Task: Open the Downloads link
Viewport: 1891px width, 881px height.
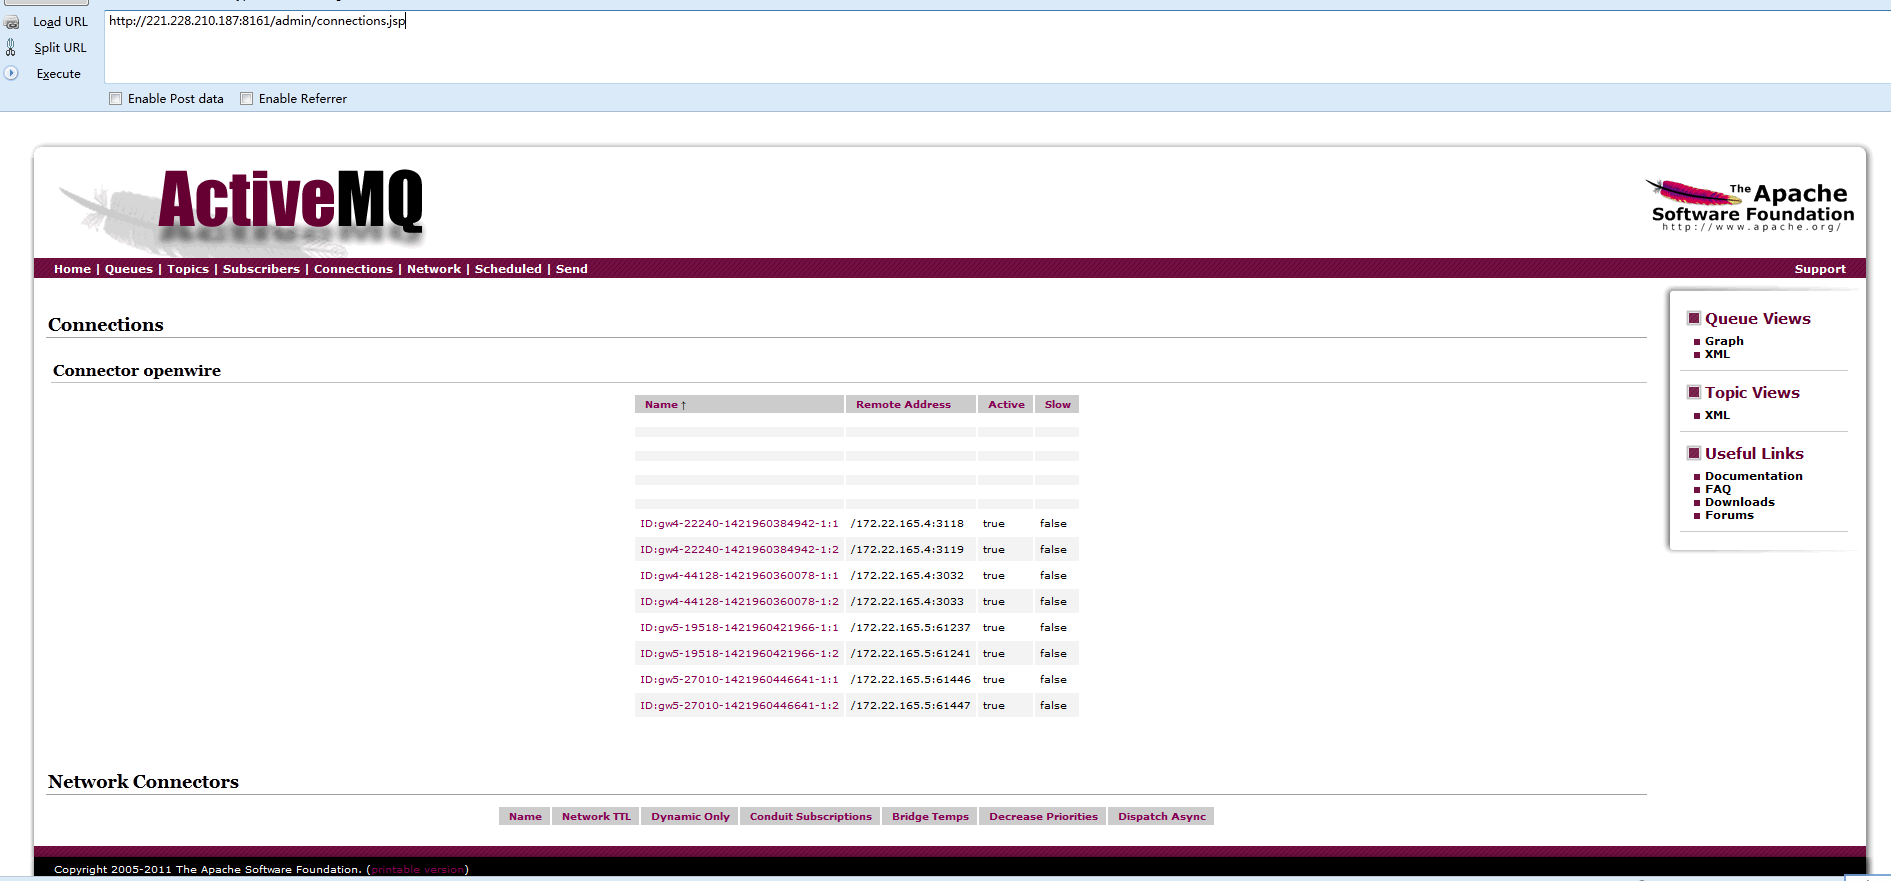Action: point(1740,502)
